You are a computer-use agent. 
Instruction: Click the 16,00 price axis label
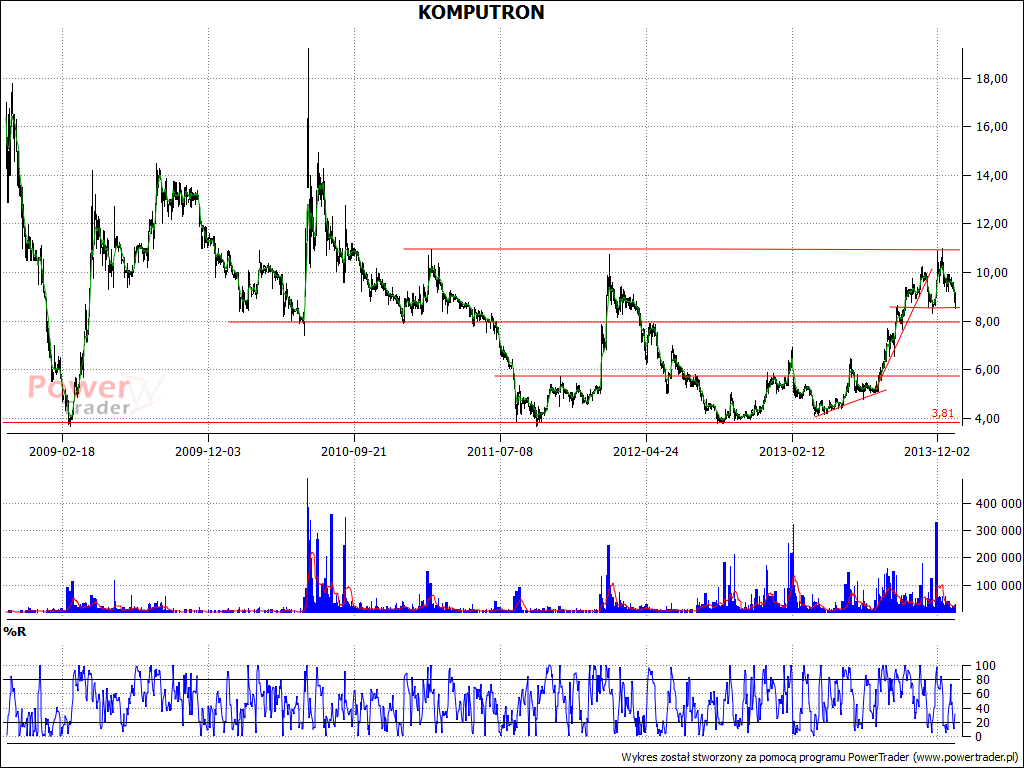pyautogui.click(x=993, y=127)
